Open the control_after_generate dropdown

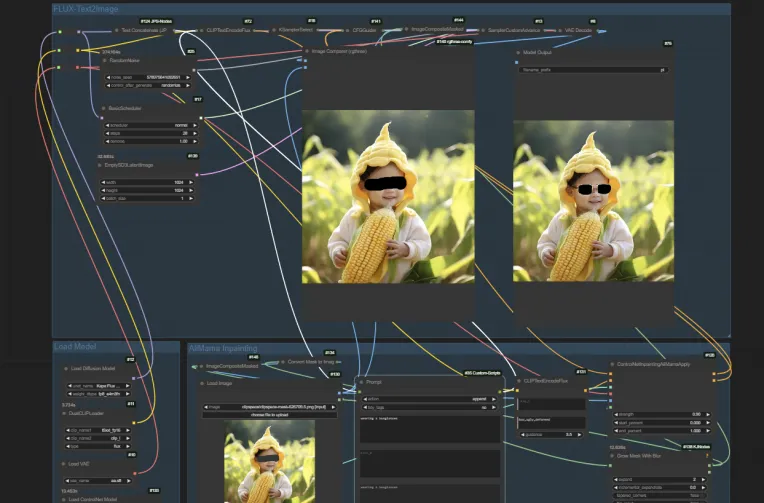(148, 85)
